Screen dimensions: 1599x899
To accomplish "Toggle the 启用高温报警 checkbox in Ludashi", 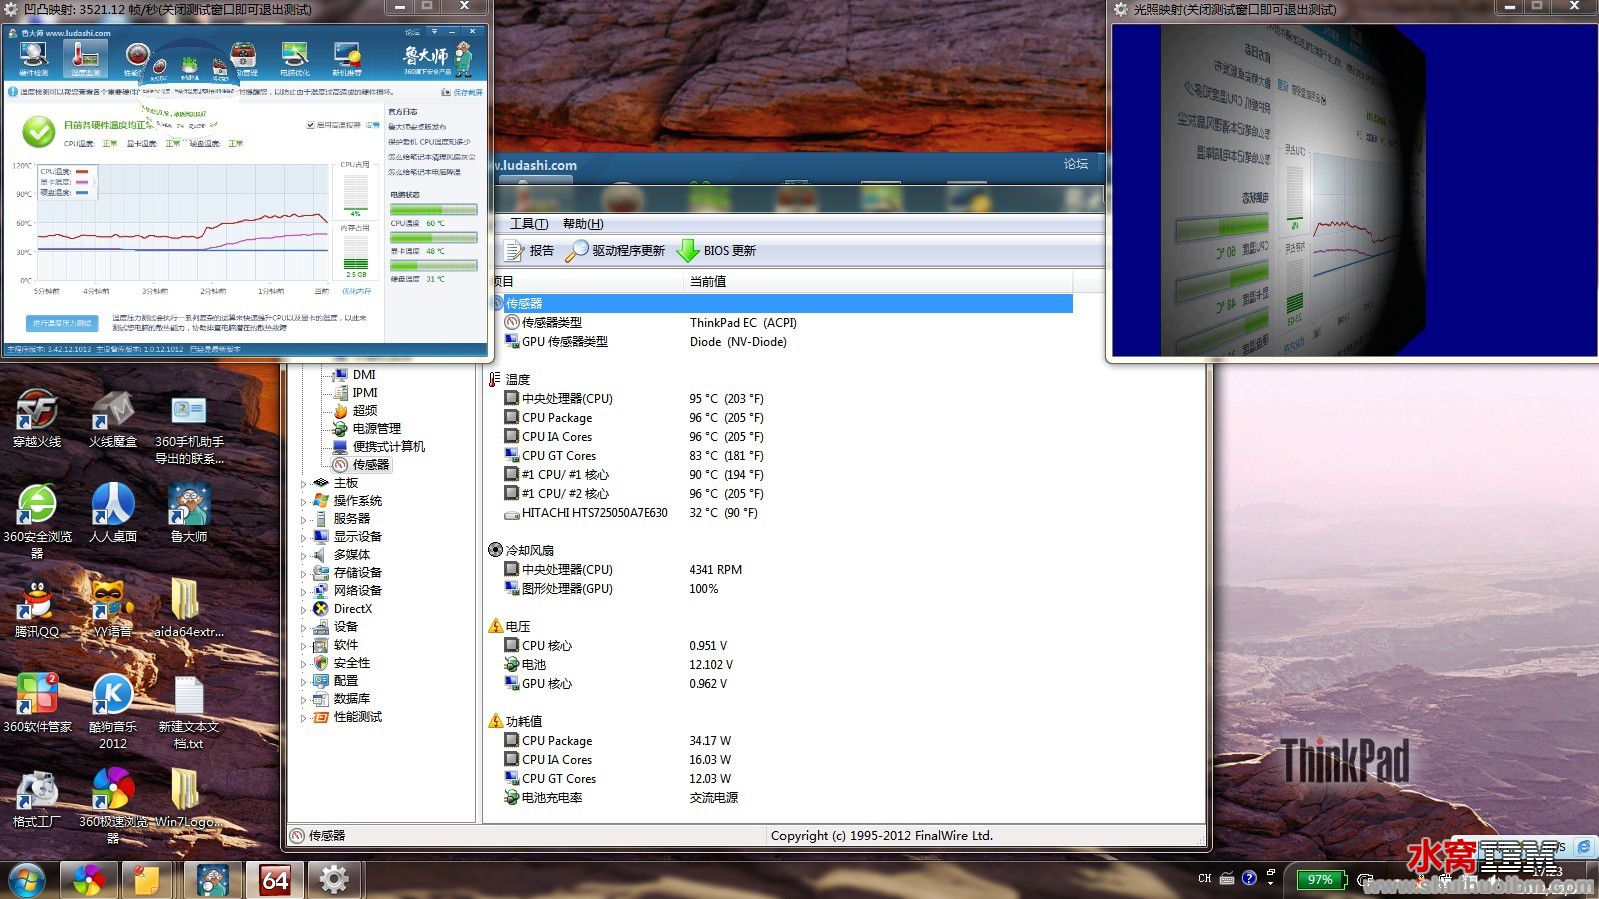I will click(x=310, y=125).
